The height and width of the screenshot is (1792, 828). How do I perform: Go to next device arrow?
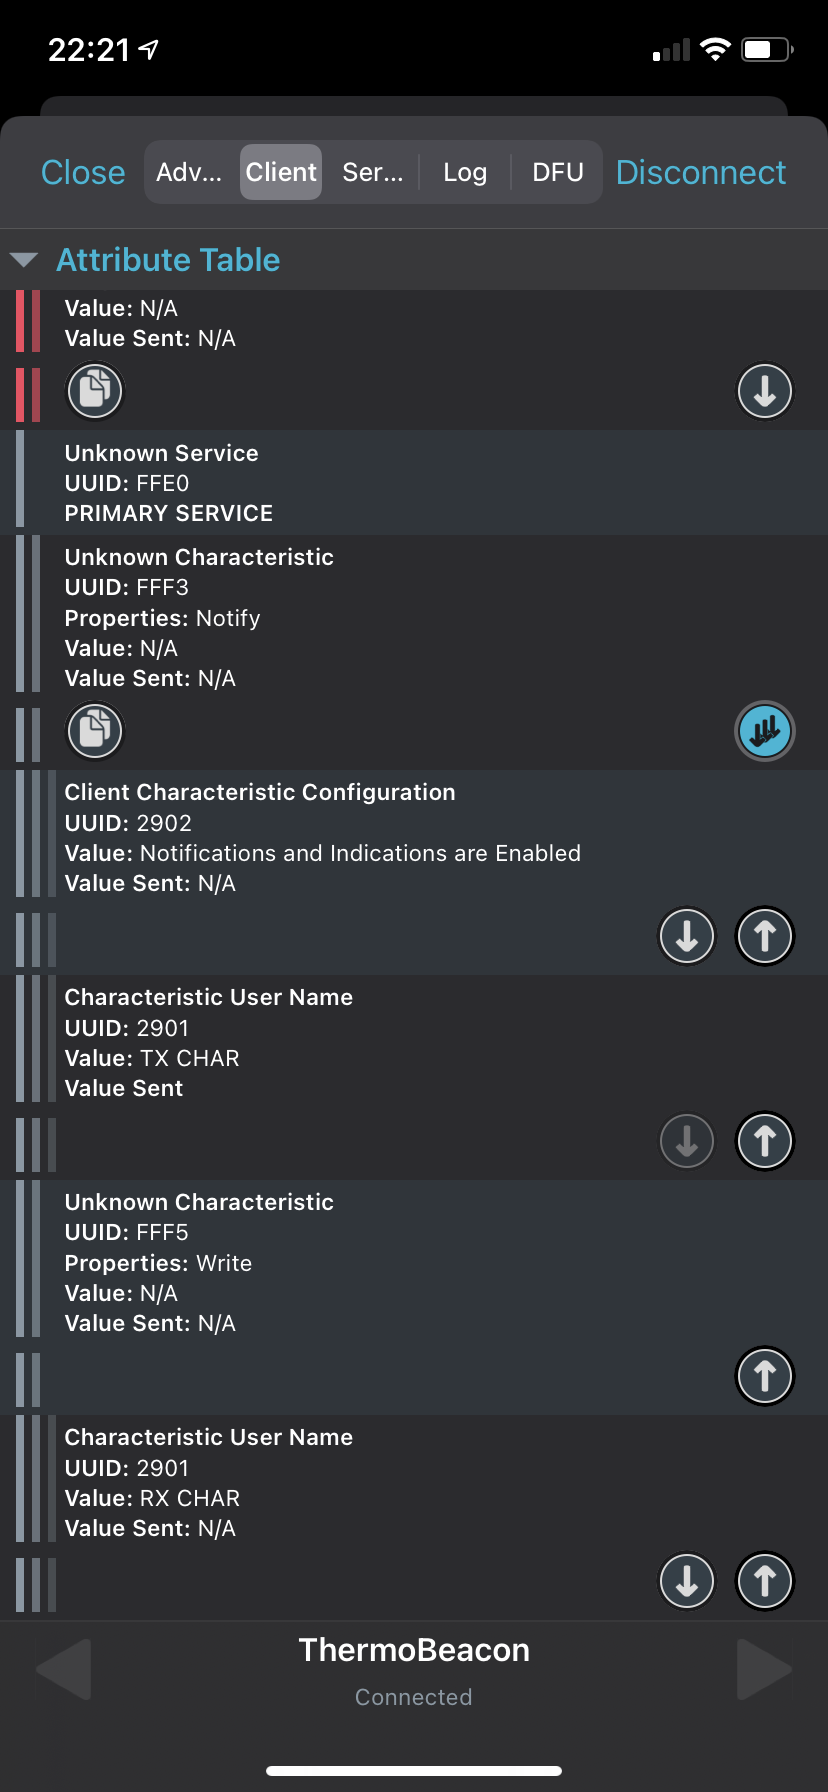(x=765, y=1669)
